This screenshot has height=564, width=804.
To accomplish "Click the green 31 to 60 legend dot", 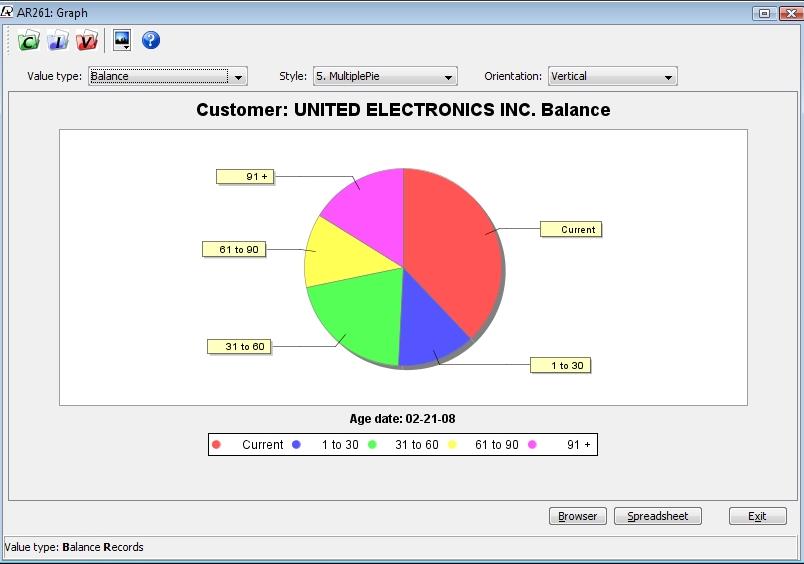I will (372, 445).
